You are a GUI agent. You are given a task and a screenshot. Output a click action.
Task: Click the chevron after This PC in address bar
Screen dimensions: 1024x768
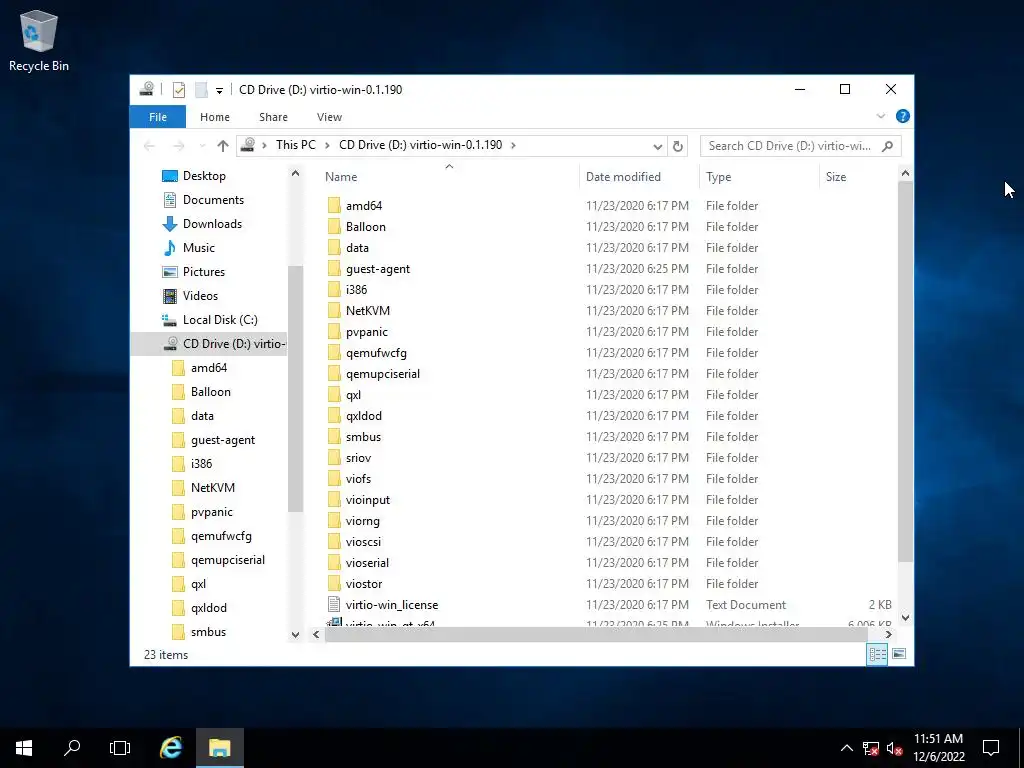[327, 145]
